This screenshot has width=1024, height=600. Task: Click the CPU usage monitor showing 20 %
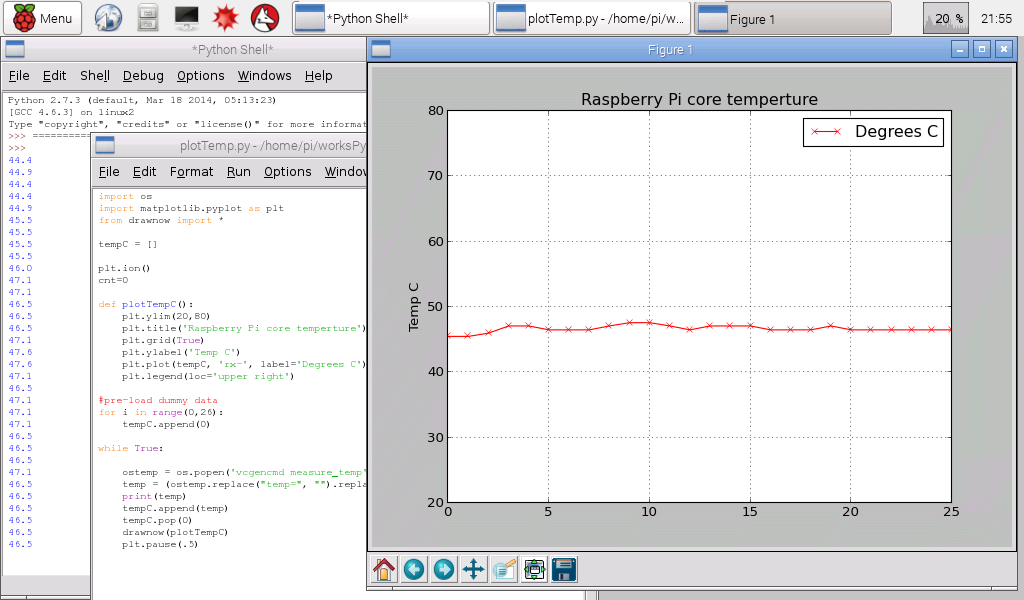946,18
